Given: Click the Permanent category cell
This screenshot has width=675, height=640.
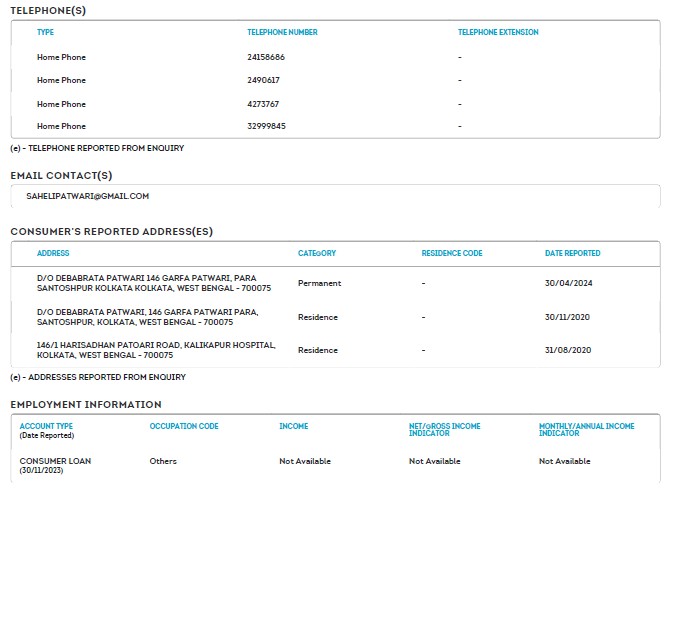Looking at the screenshot, I should point(319,283).
